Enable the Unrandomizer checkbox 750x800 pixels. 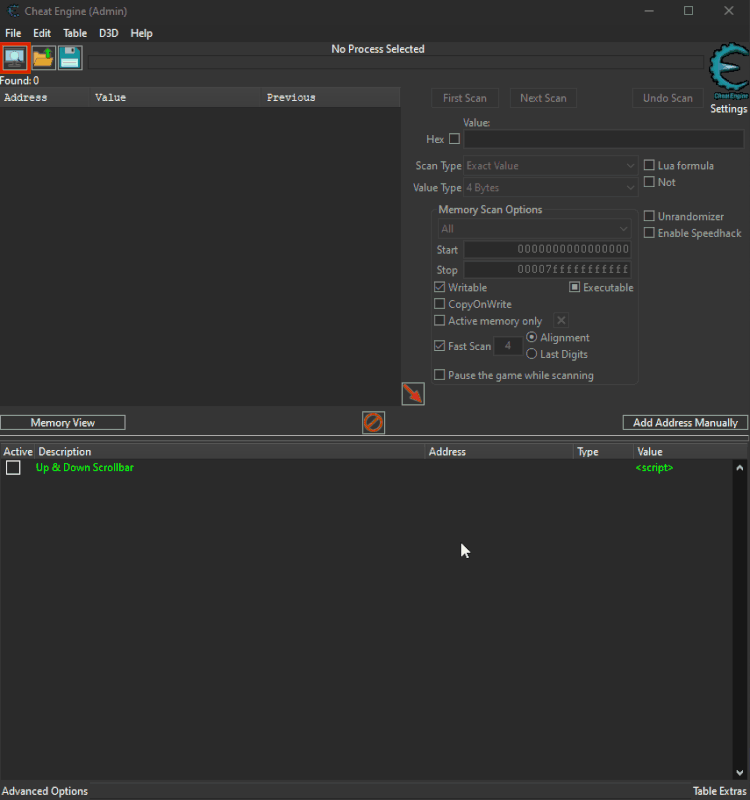point(649,216)
